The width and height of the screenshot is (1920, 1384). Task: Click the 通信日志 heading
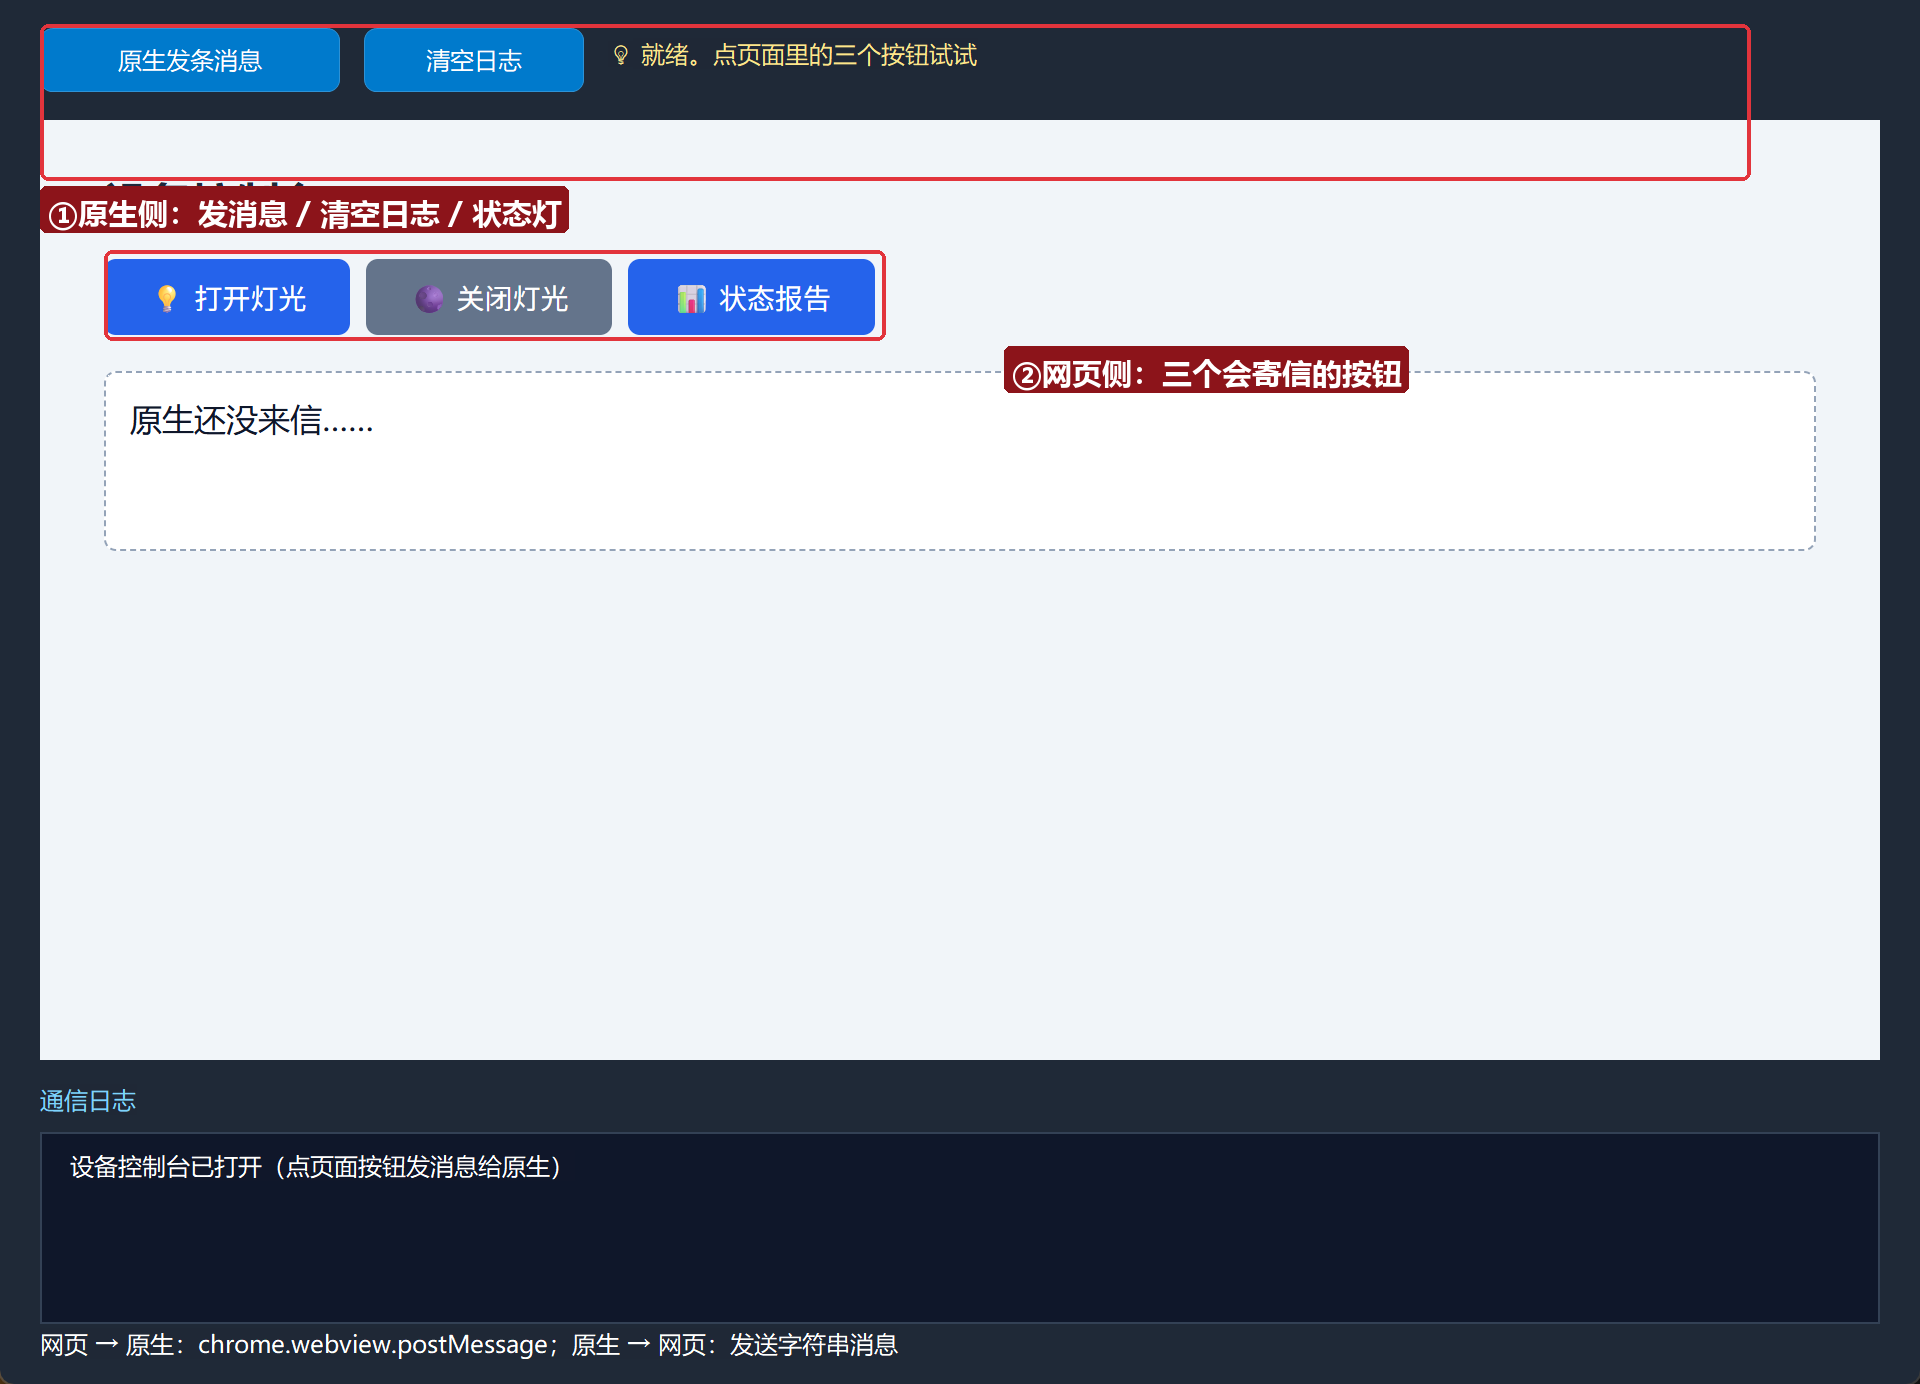(x=88, y=1101)
